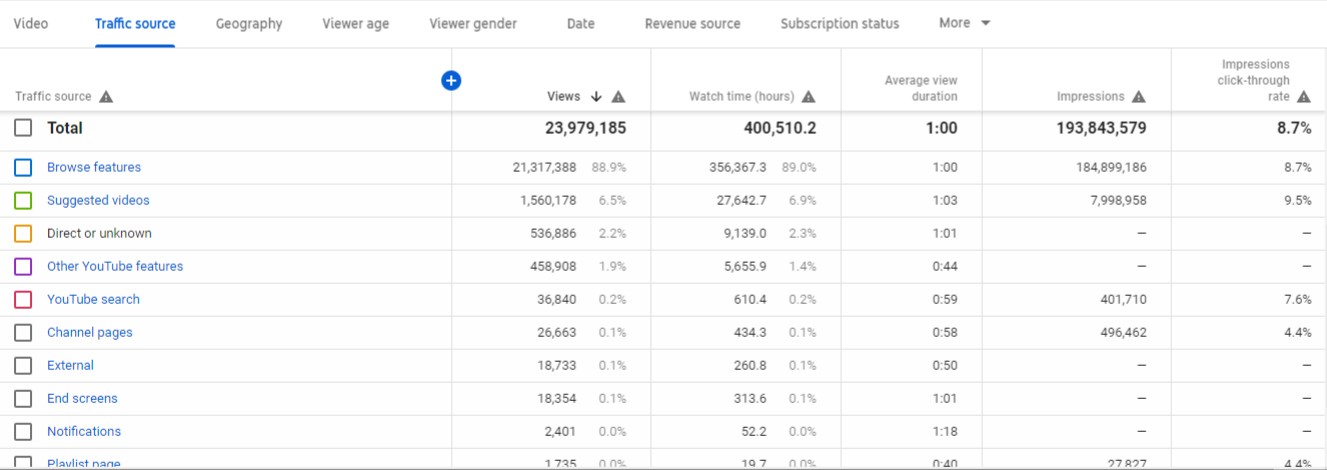Sort by Average view duration column header

(x=920, y=89)
